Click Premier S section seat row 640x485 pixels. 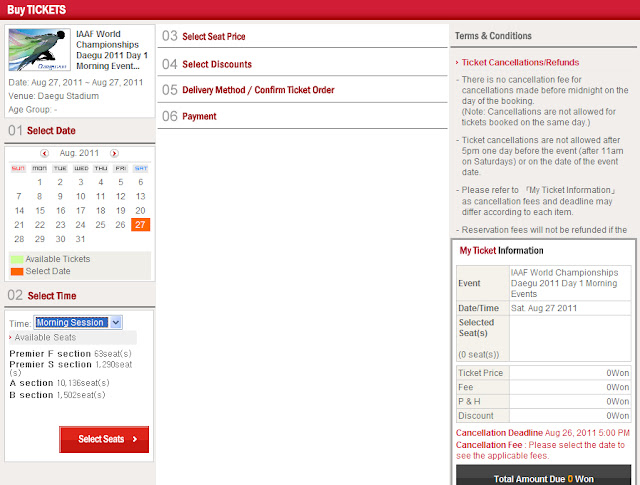pos(71,368)
